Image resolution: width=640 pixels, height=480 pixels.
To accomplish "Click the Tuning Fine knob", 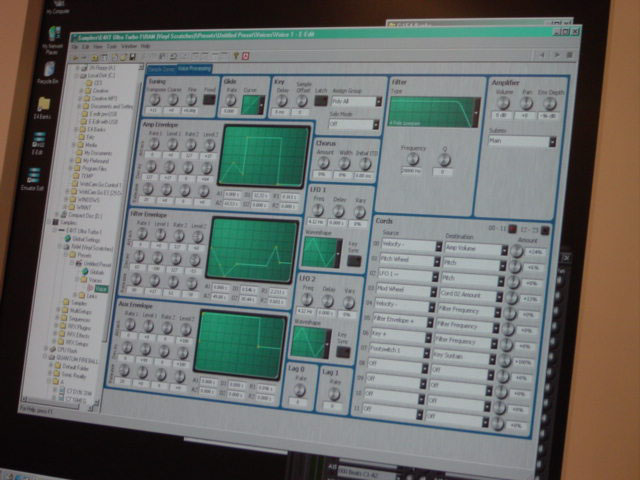I will pos(191,99).
